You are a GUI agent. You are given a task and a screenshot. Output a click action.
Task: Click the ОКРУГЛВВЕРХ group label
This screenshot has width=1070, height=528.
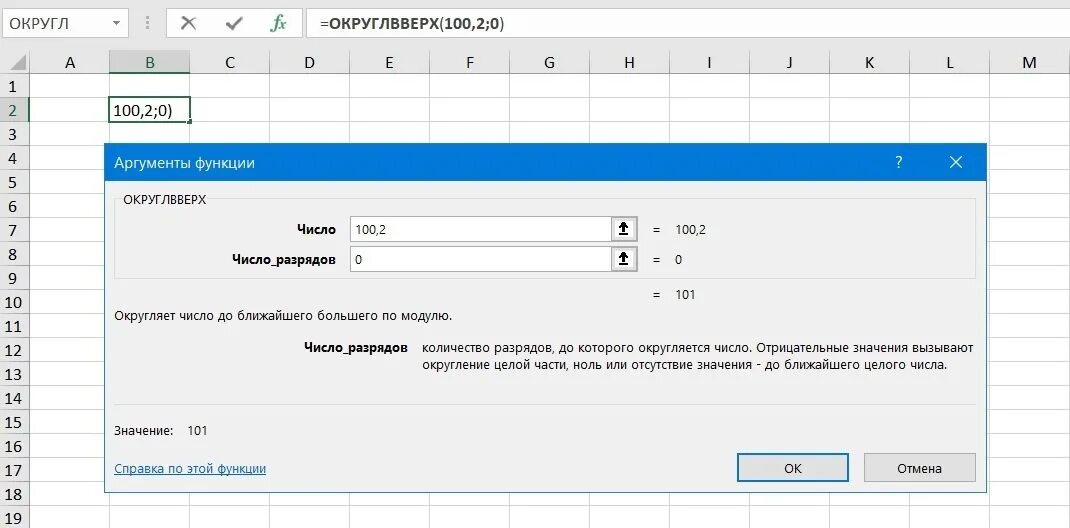[164, 199]
